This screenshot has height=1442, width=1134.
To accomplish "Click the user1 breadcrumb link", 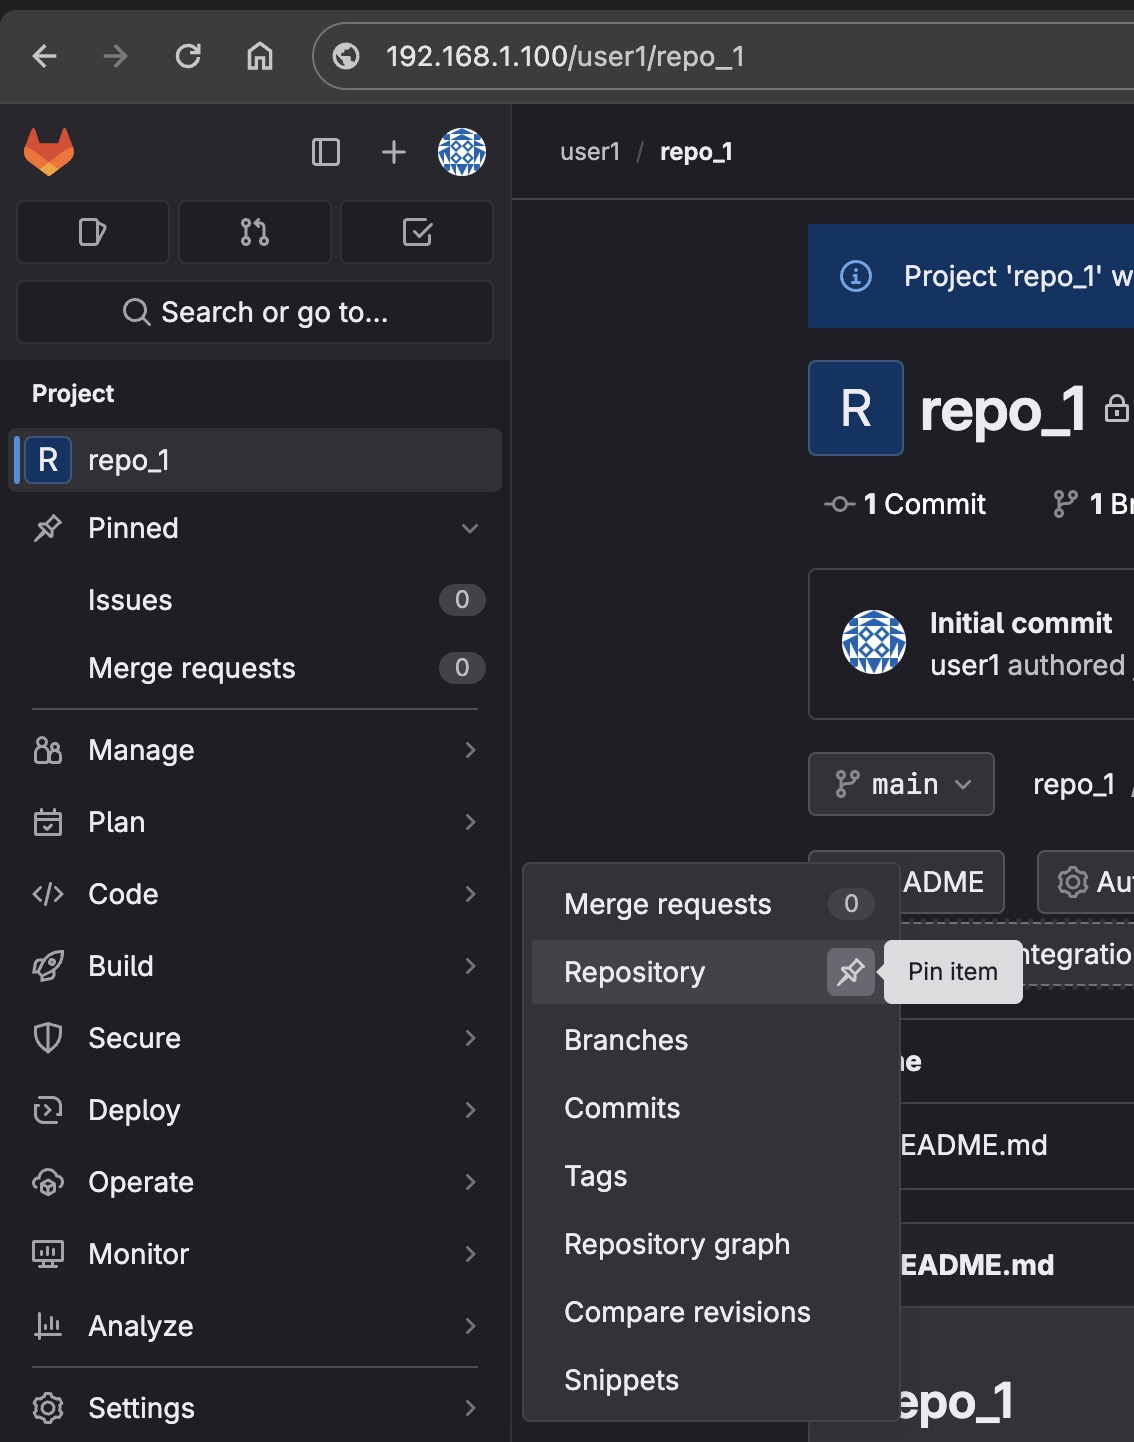I will pos(590,152).
